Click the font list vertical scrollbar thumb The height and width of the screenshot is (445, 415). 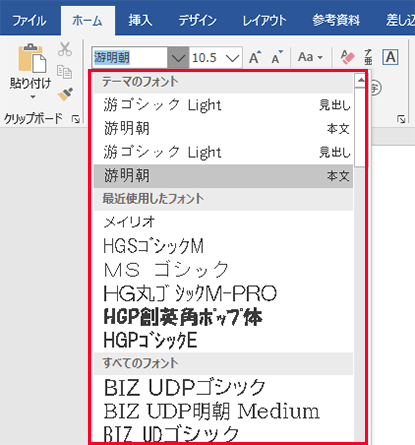[x=360, y=127]
